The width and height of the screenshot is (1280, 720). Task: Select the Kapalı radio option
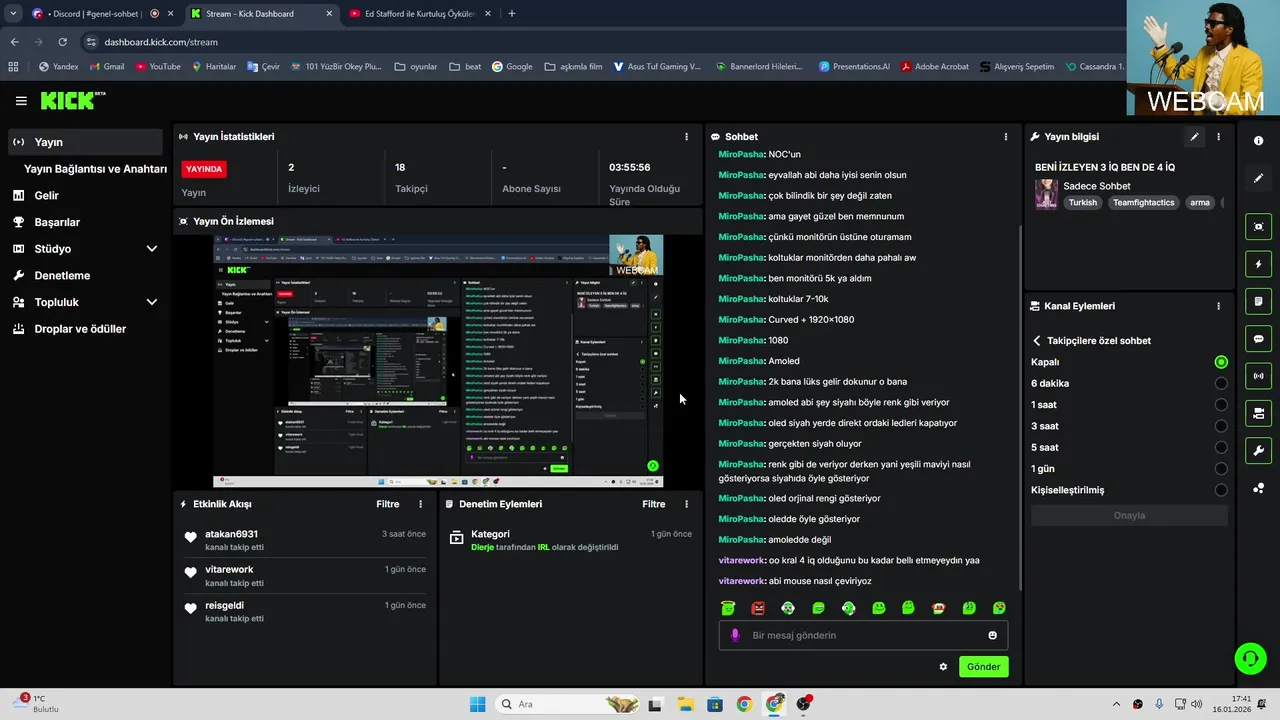[x=1221, y=362]
